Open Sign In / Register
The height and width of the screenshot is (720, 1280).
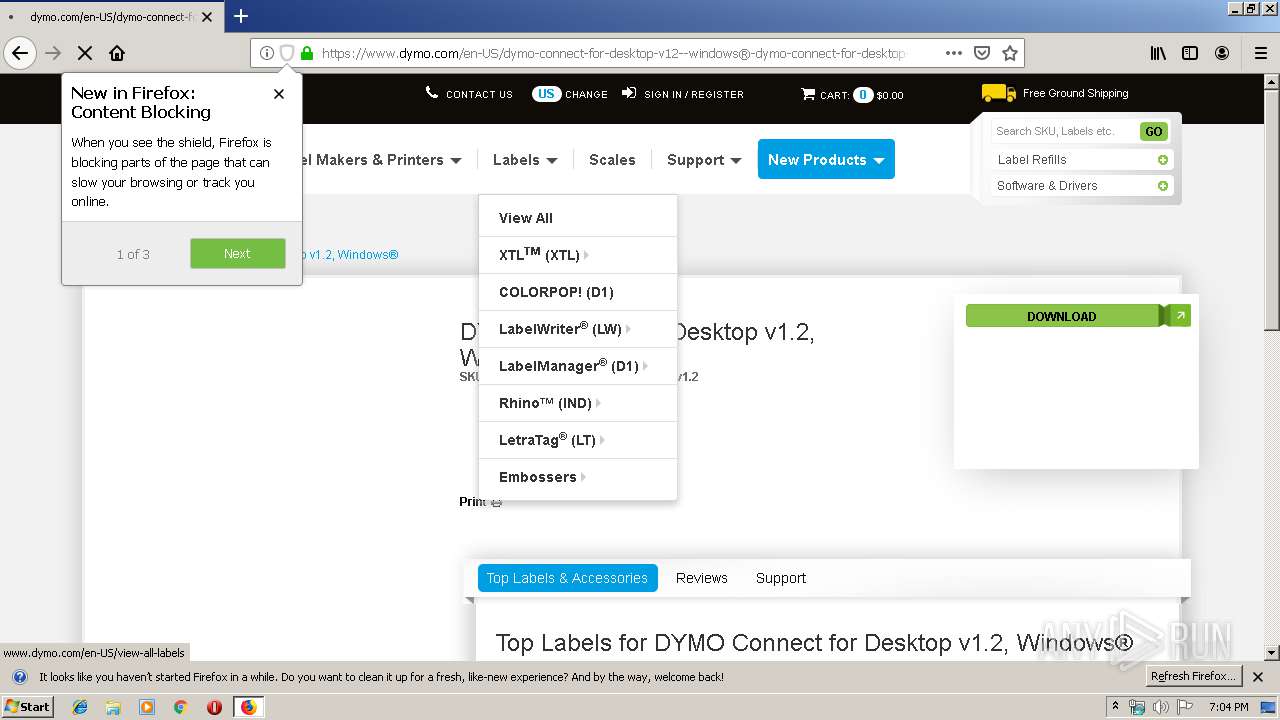(x=683, y=94)
